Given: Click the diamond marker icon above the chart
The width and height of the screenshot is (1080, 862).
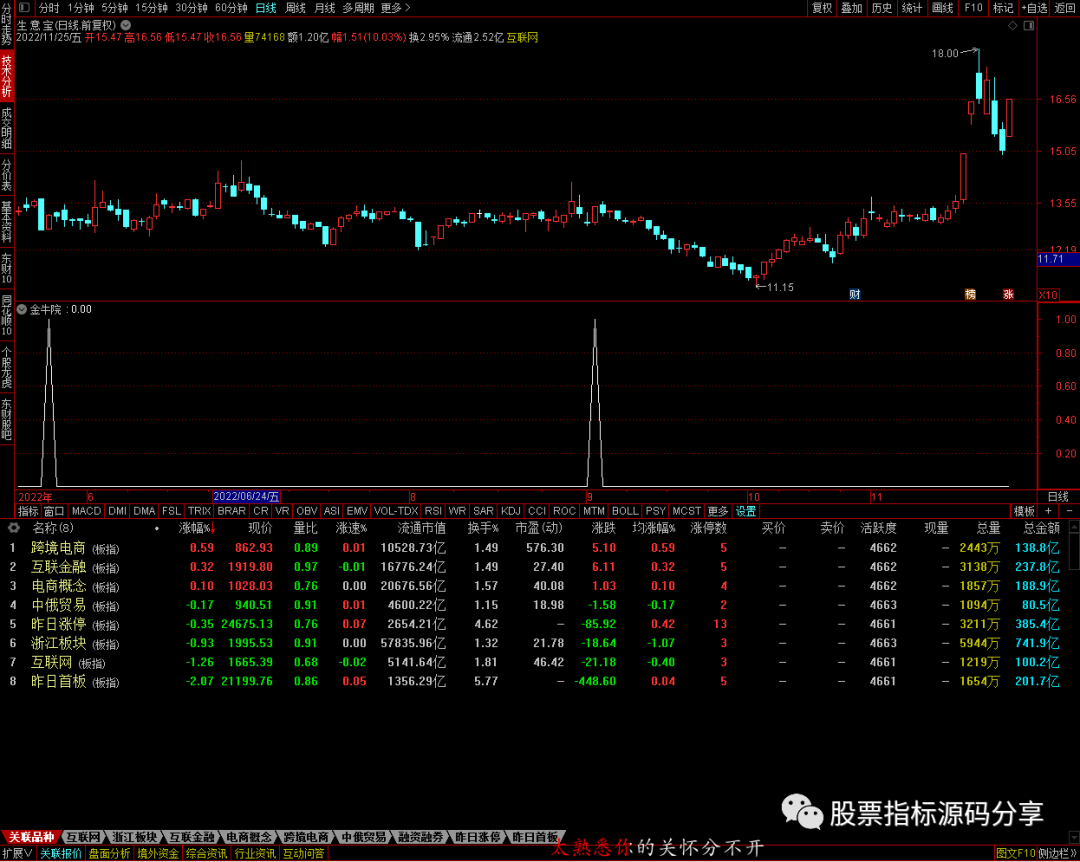Looking at the screenshot, I should point(1012,25).
